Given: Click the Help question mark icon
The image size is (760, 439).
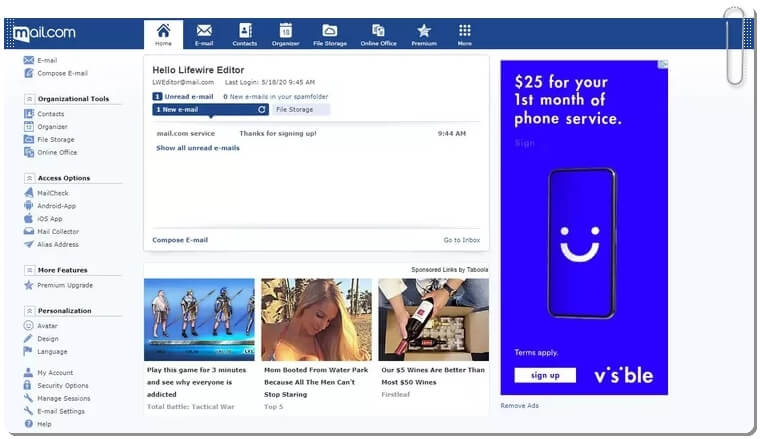Looking at the screenshot, I should [x=29, y=423].
